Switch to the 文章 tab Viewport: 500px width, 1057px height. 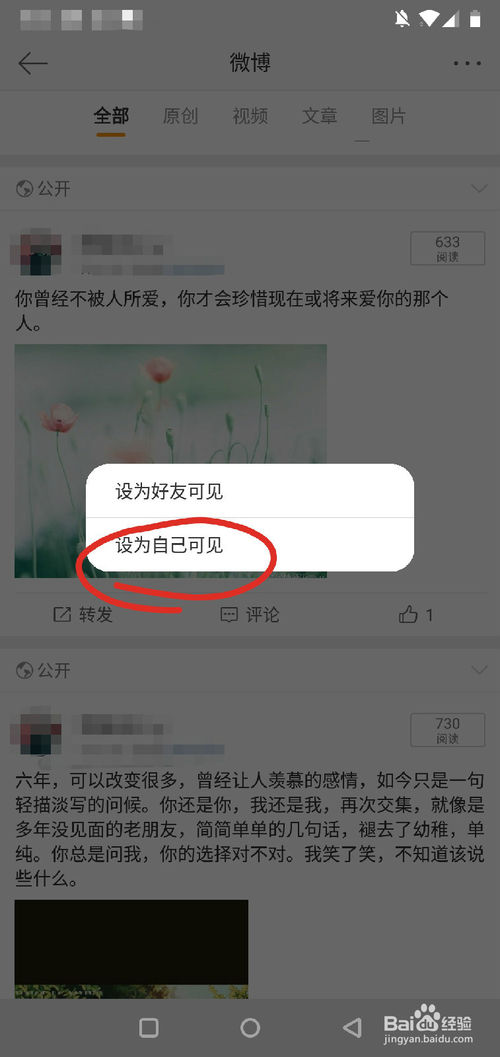[x=319, y=116]
